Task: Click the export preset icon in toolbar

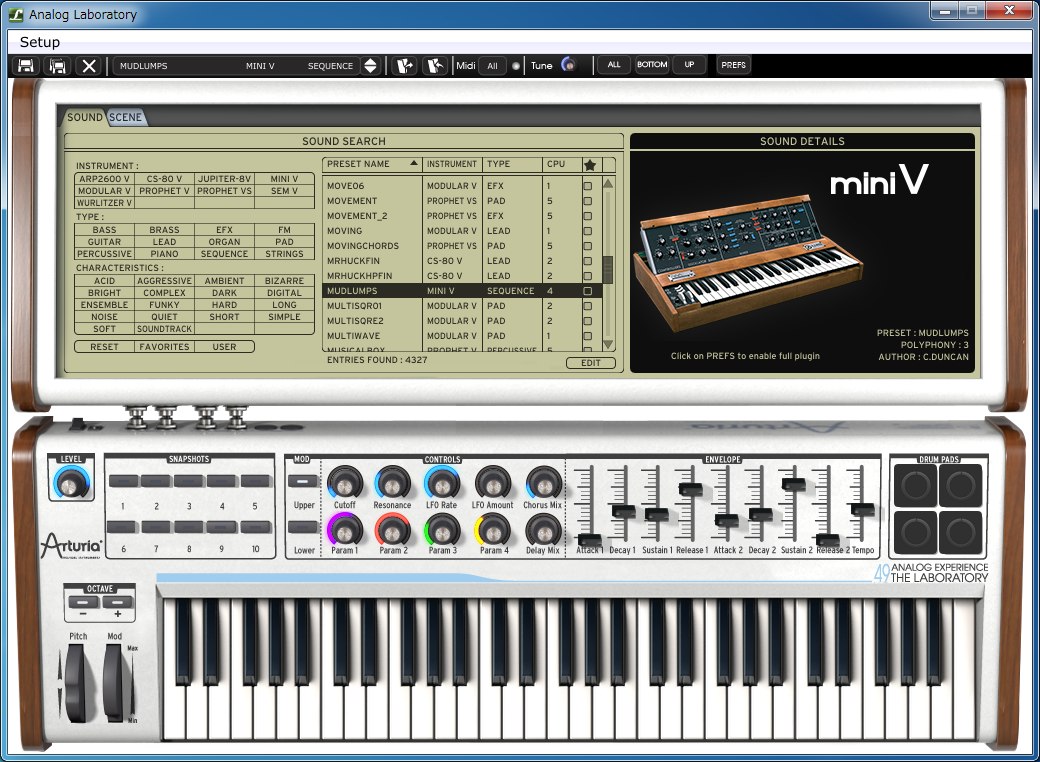Action: [x=434, y=66]
